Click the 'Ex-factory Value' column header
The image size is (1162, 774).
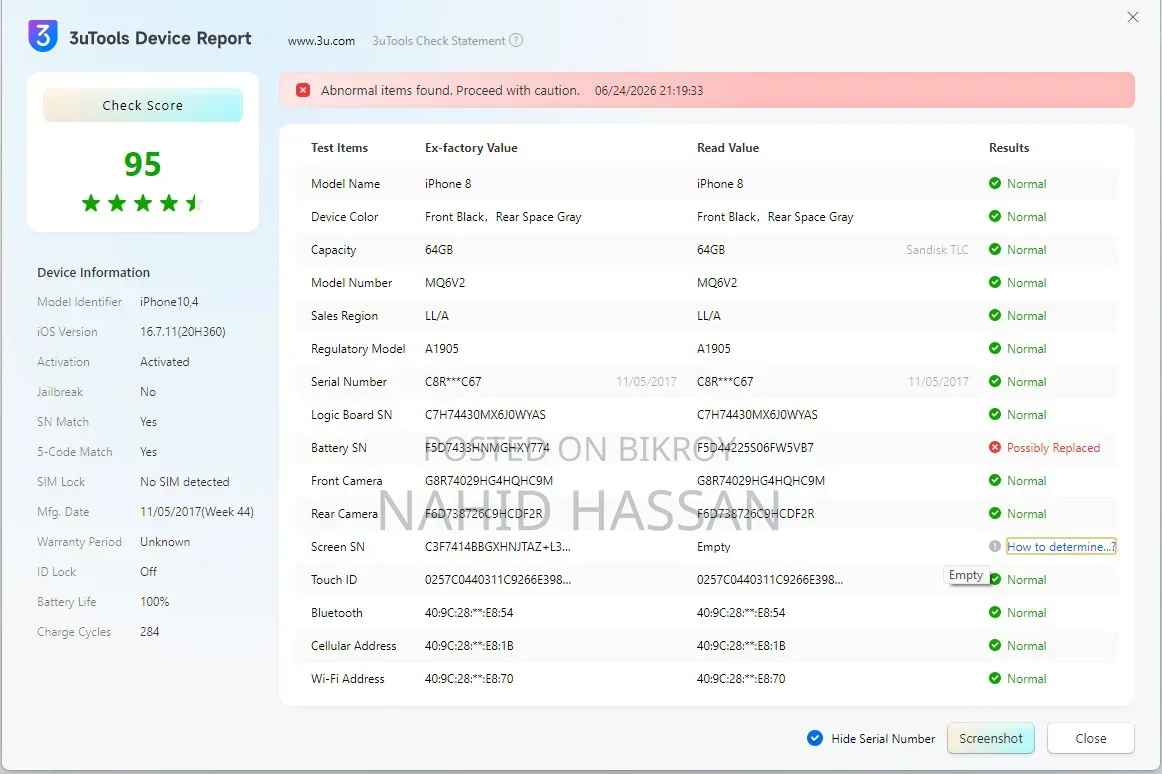pos(471,148)
